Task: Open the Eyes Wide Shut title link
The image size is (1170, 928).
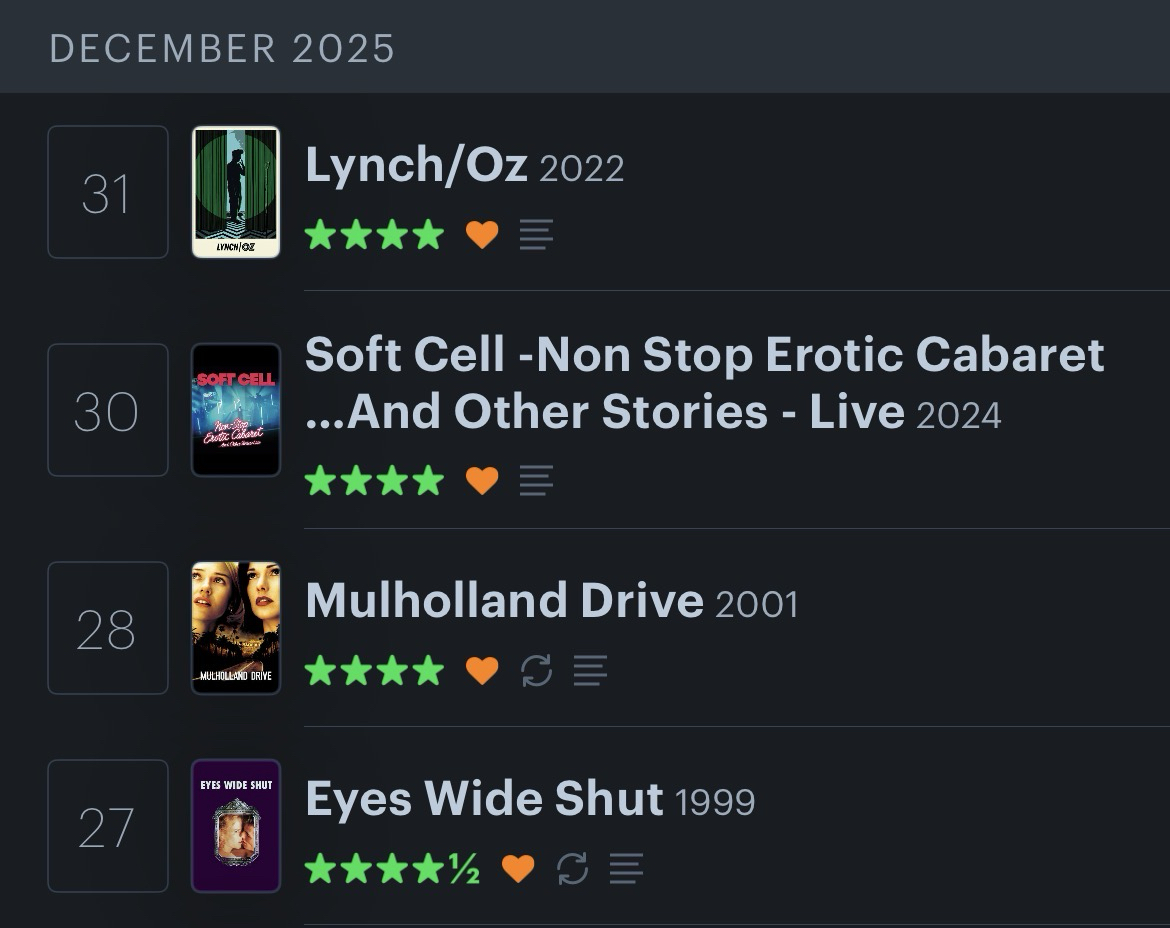Action: 484,799
